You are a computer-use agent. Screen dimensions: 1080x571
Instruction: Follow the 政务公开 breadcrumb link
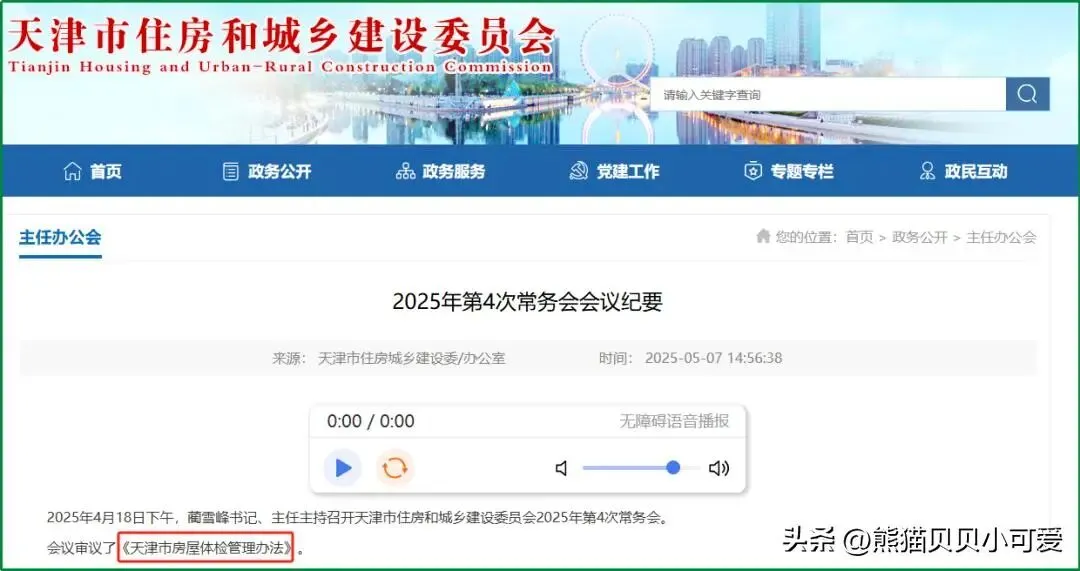920,237
